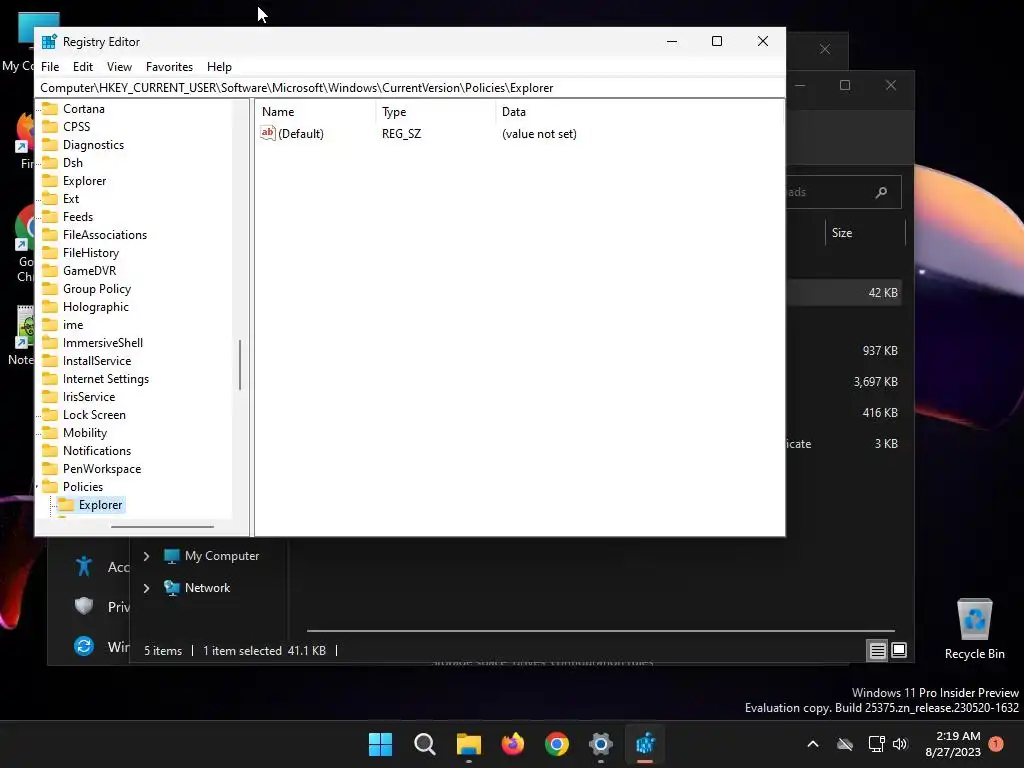Select the Internet Settings registry key
The height and width of the screenshot is (768, 1024).
tap(105, 379)
